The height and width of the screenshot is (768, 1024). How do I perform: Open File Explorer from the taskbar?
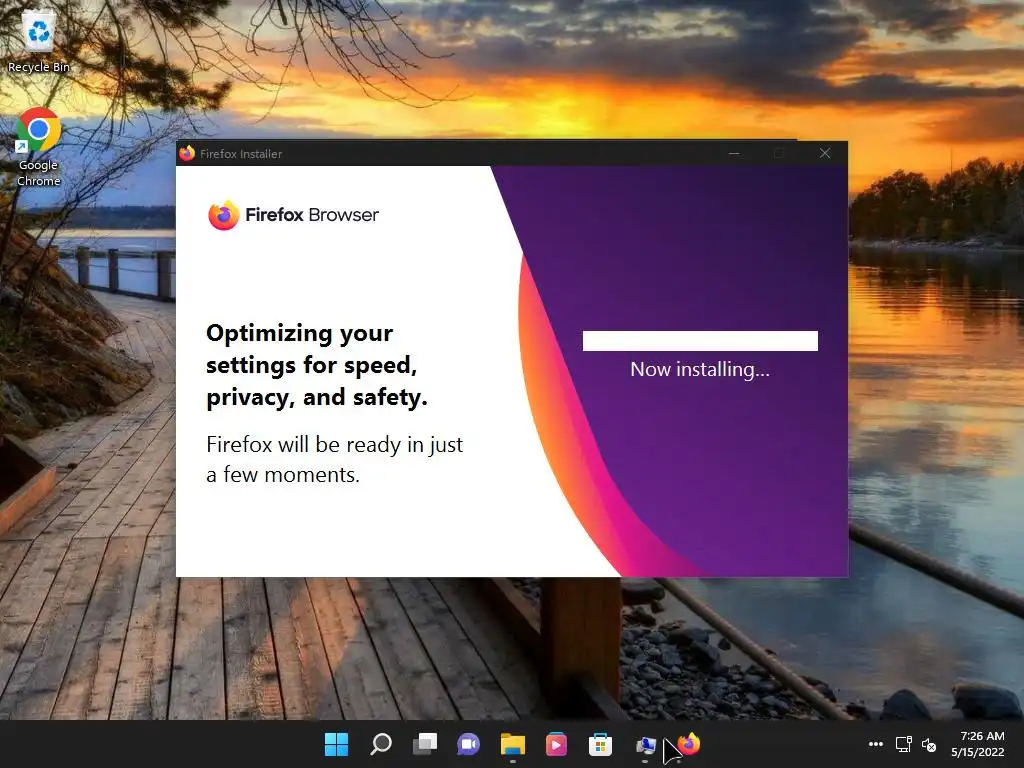pyautogui.click(x=513, y=744)
